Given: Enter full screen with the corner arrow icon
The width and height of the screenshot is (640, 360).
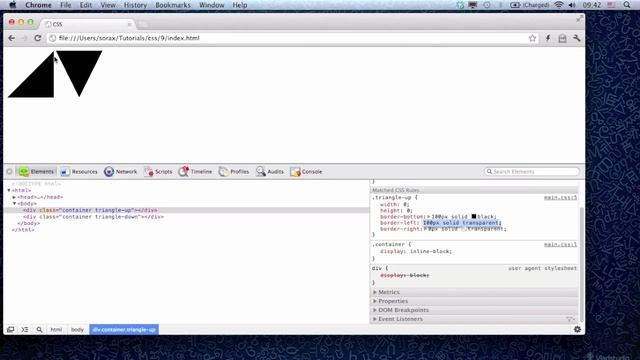Looking at the screenshot, I should tap(580, 18).
